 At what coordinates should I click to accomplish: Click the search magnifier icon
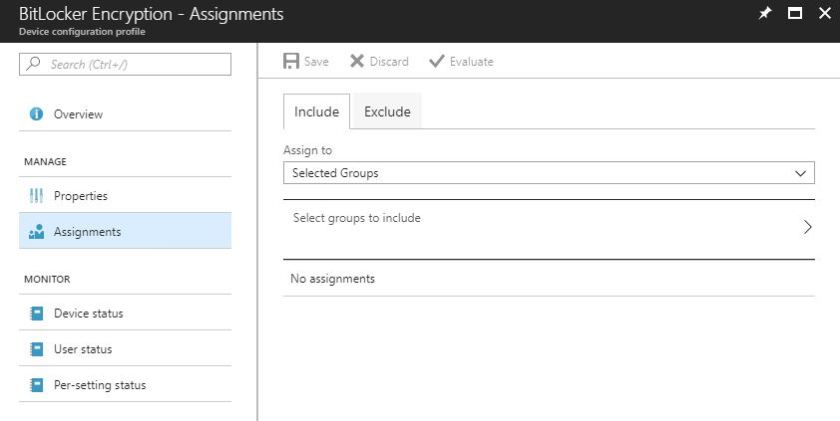coord(33,64)
